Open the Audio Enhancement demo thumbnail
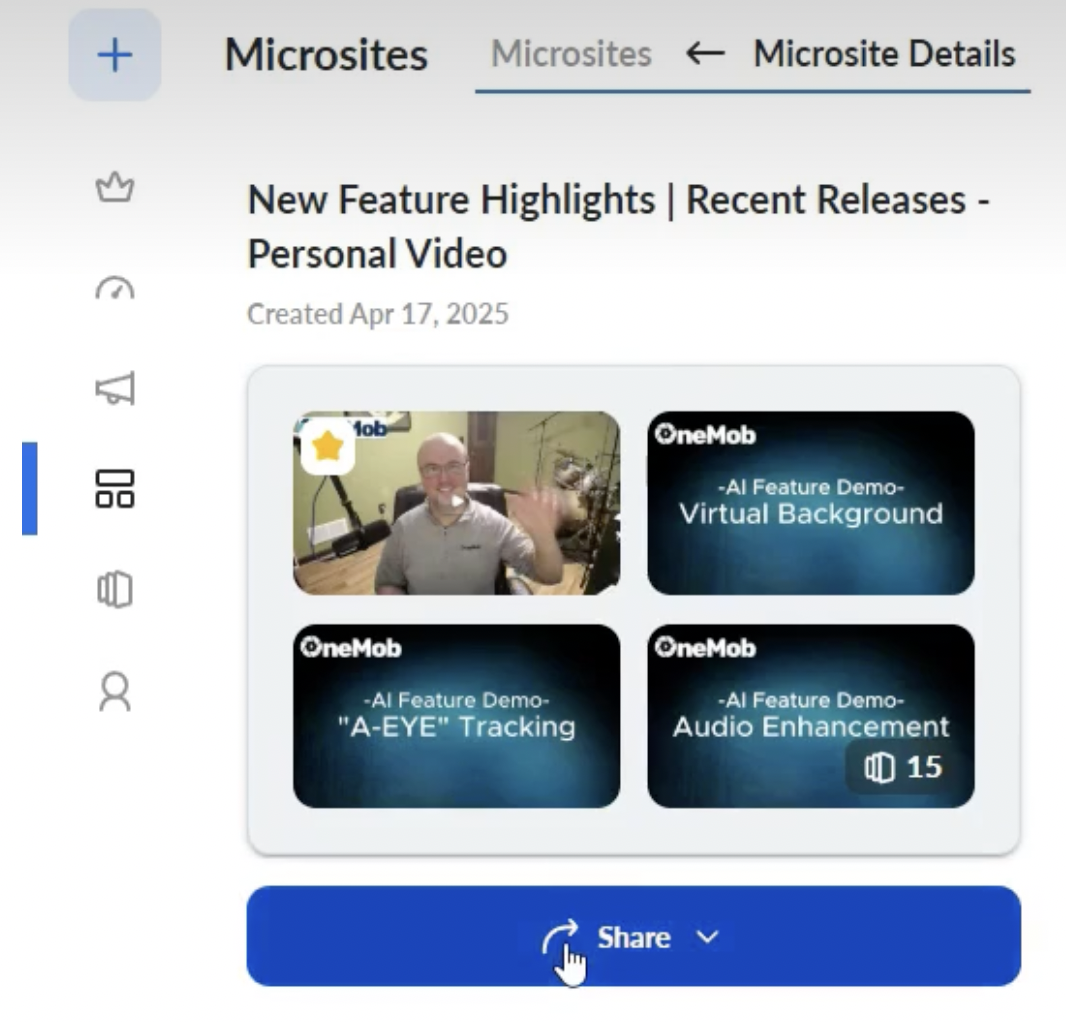 [x=810, y=716]
